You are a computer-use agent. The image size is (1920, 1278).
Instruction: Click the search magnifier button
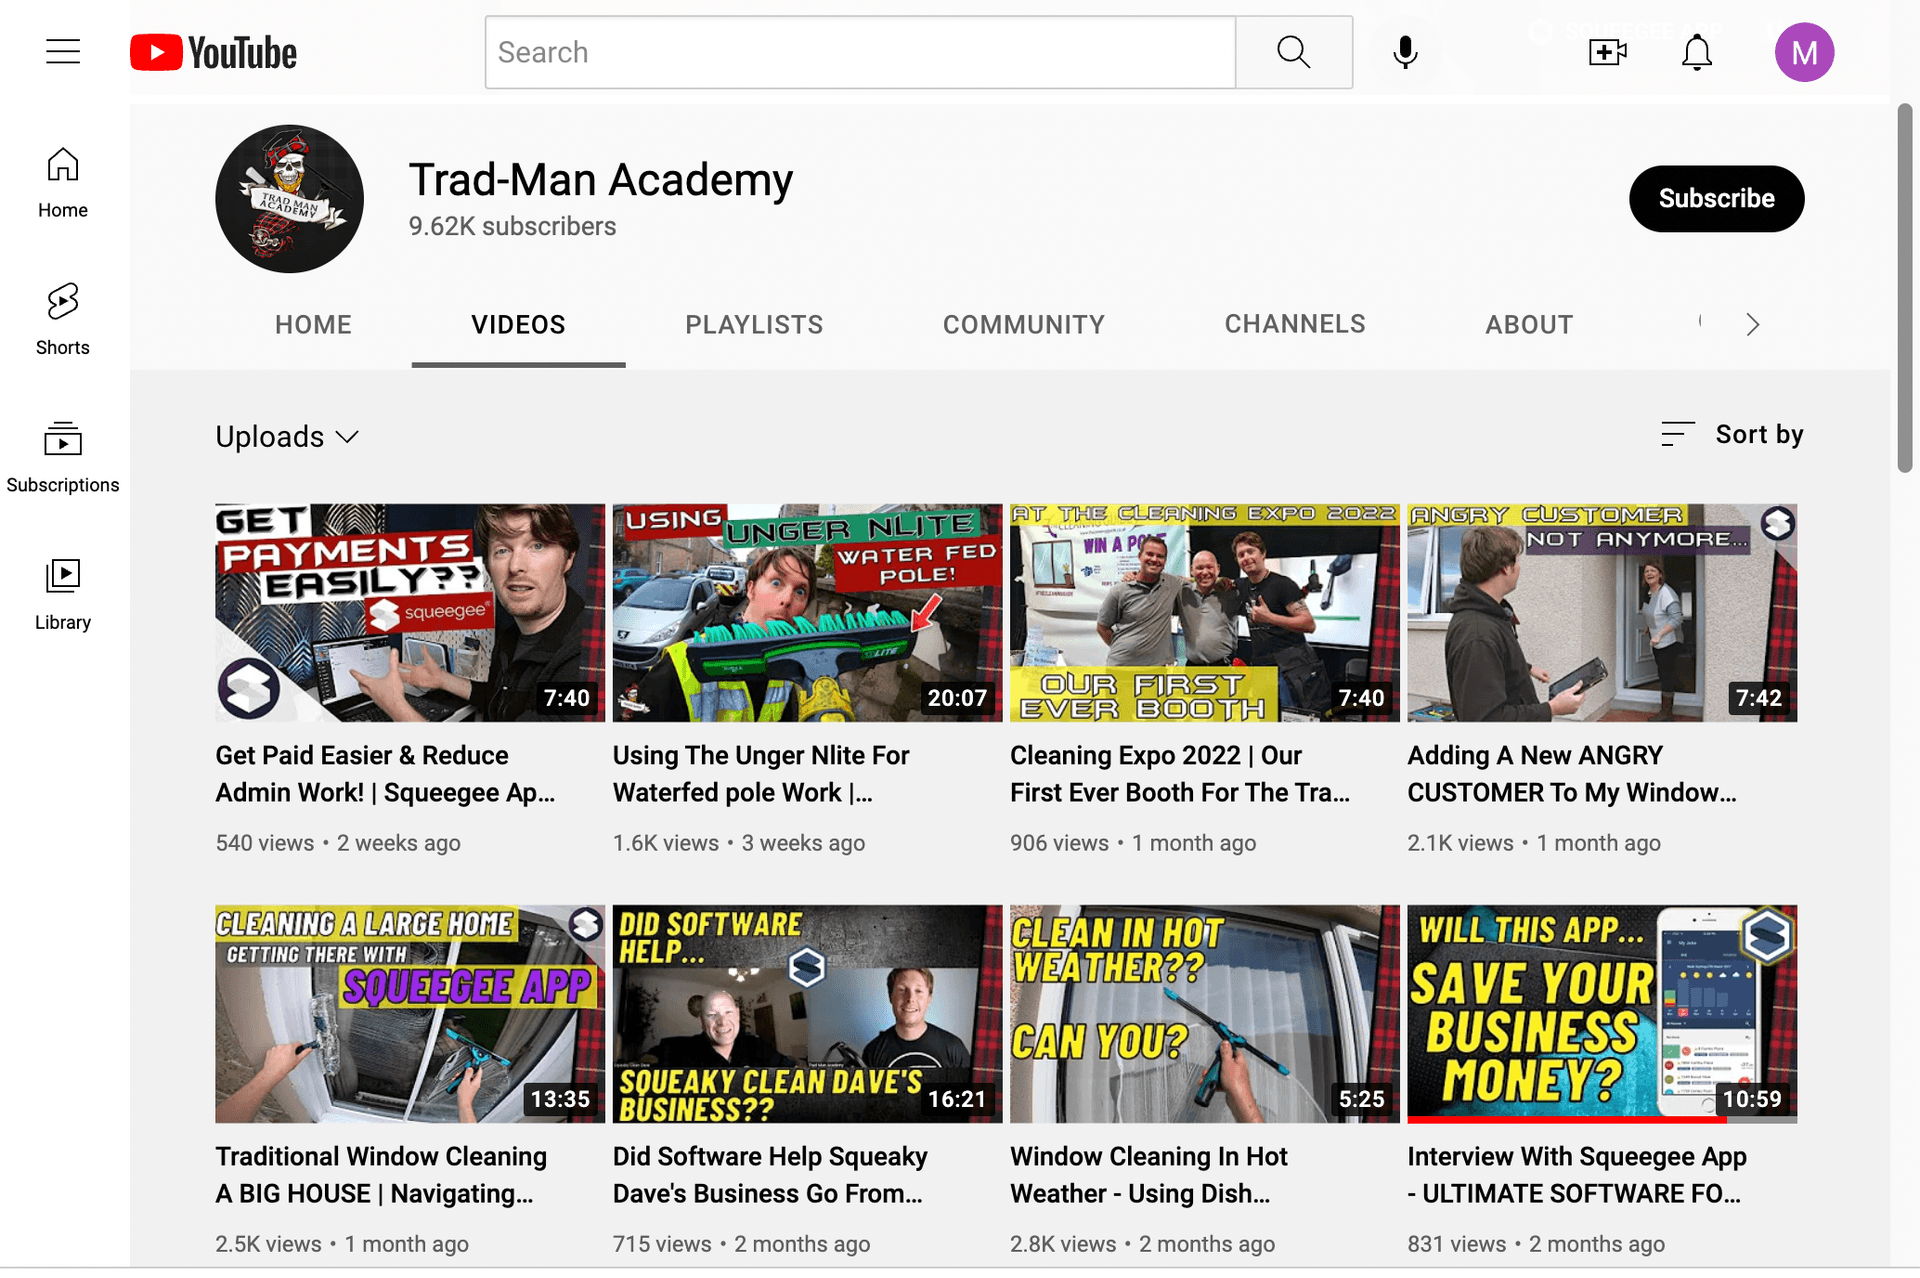click(1294, 52)
